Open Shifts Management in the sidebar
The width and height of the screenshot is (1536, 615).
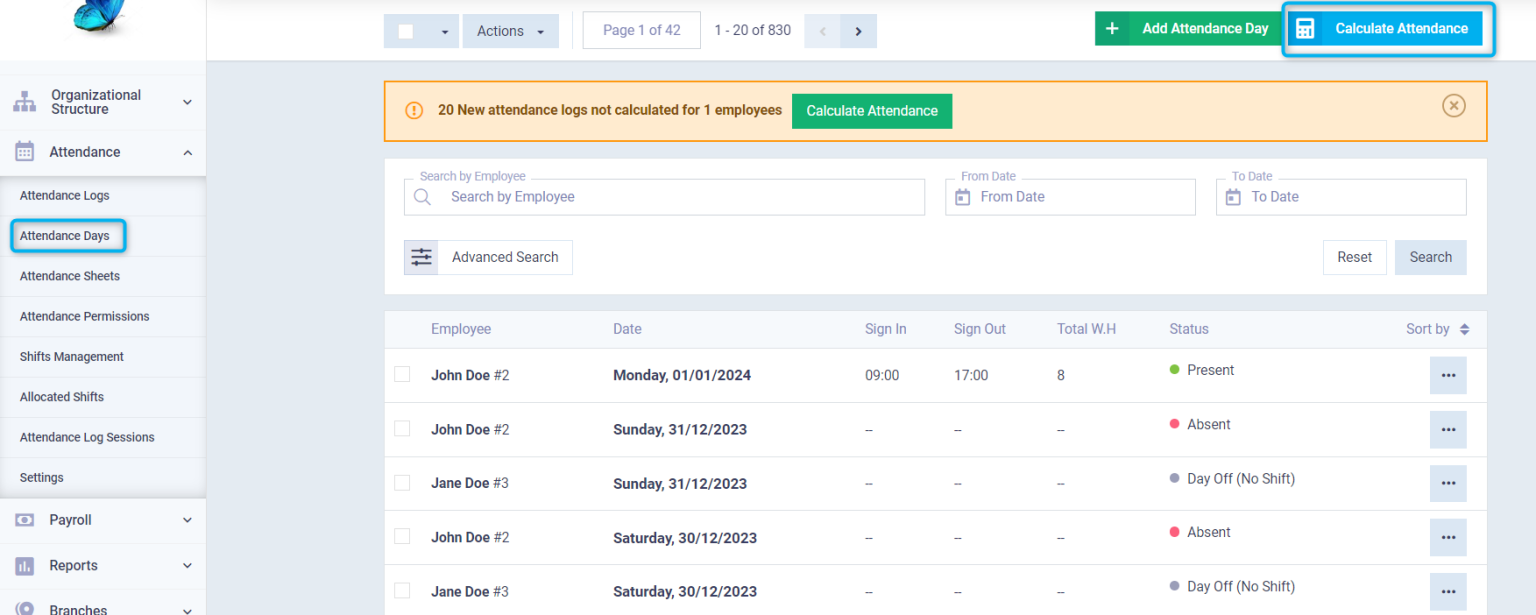[x=72, y=357]
